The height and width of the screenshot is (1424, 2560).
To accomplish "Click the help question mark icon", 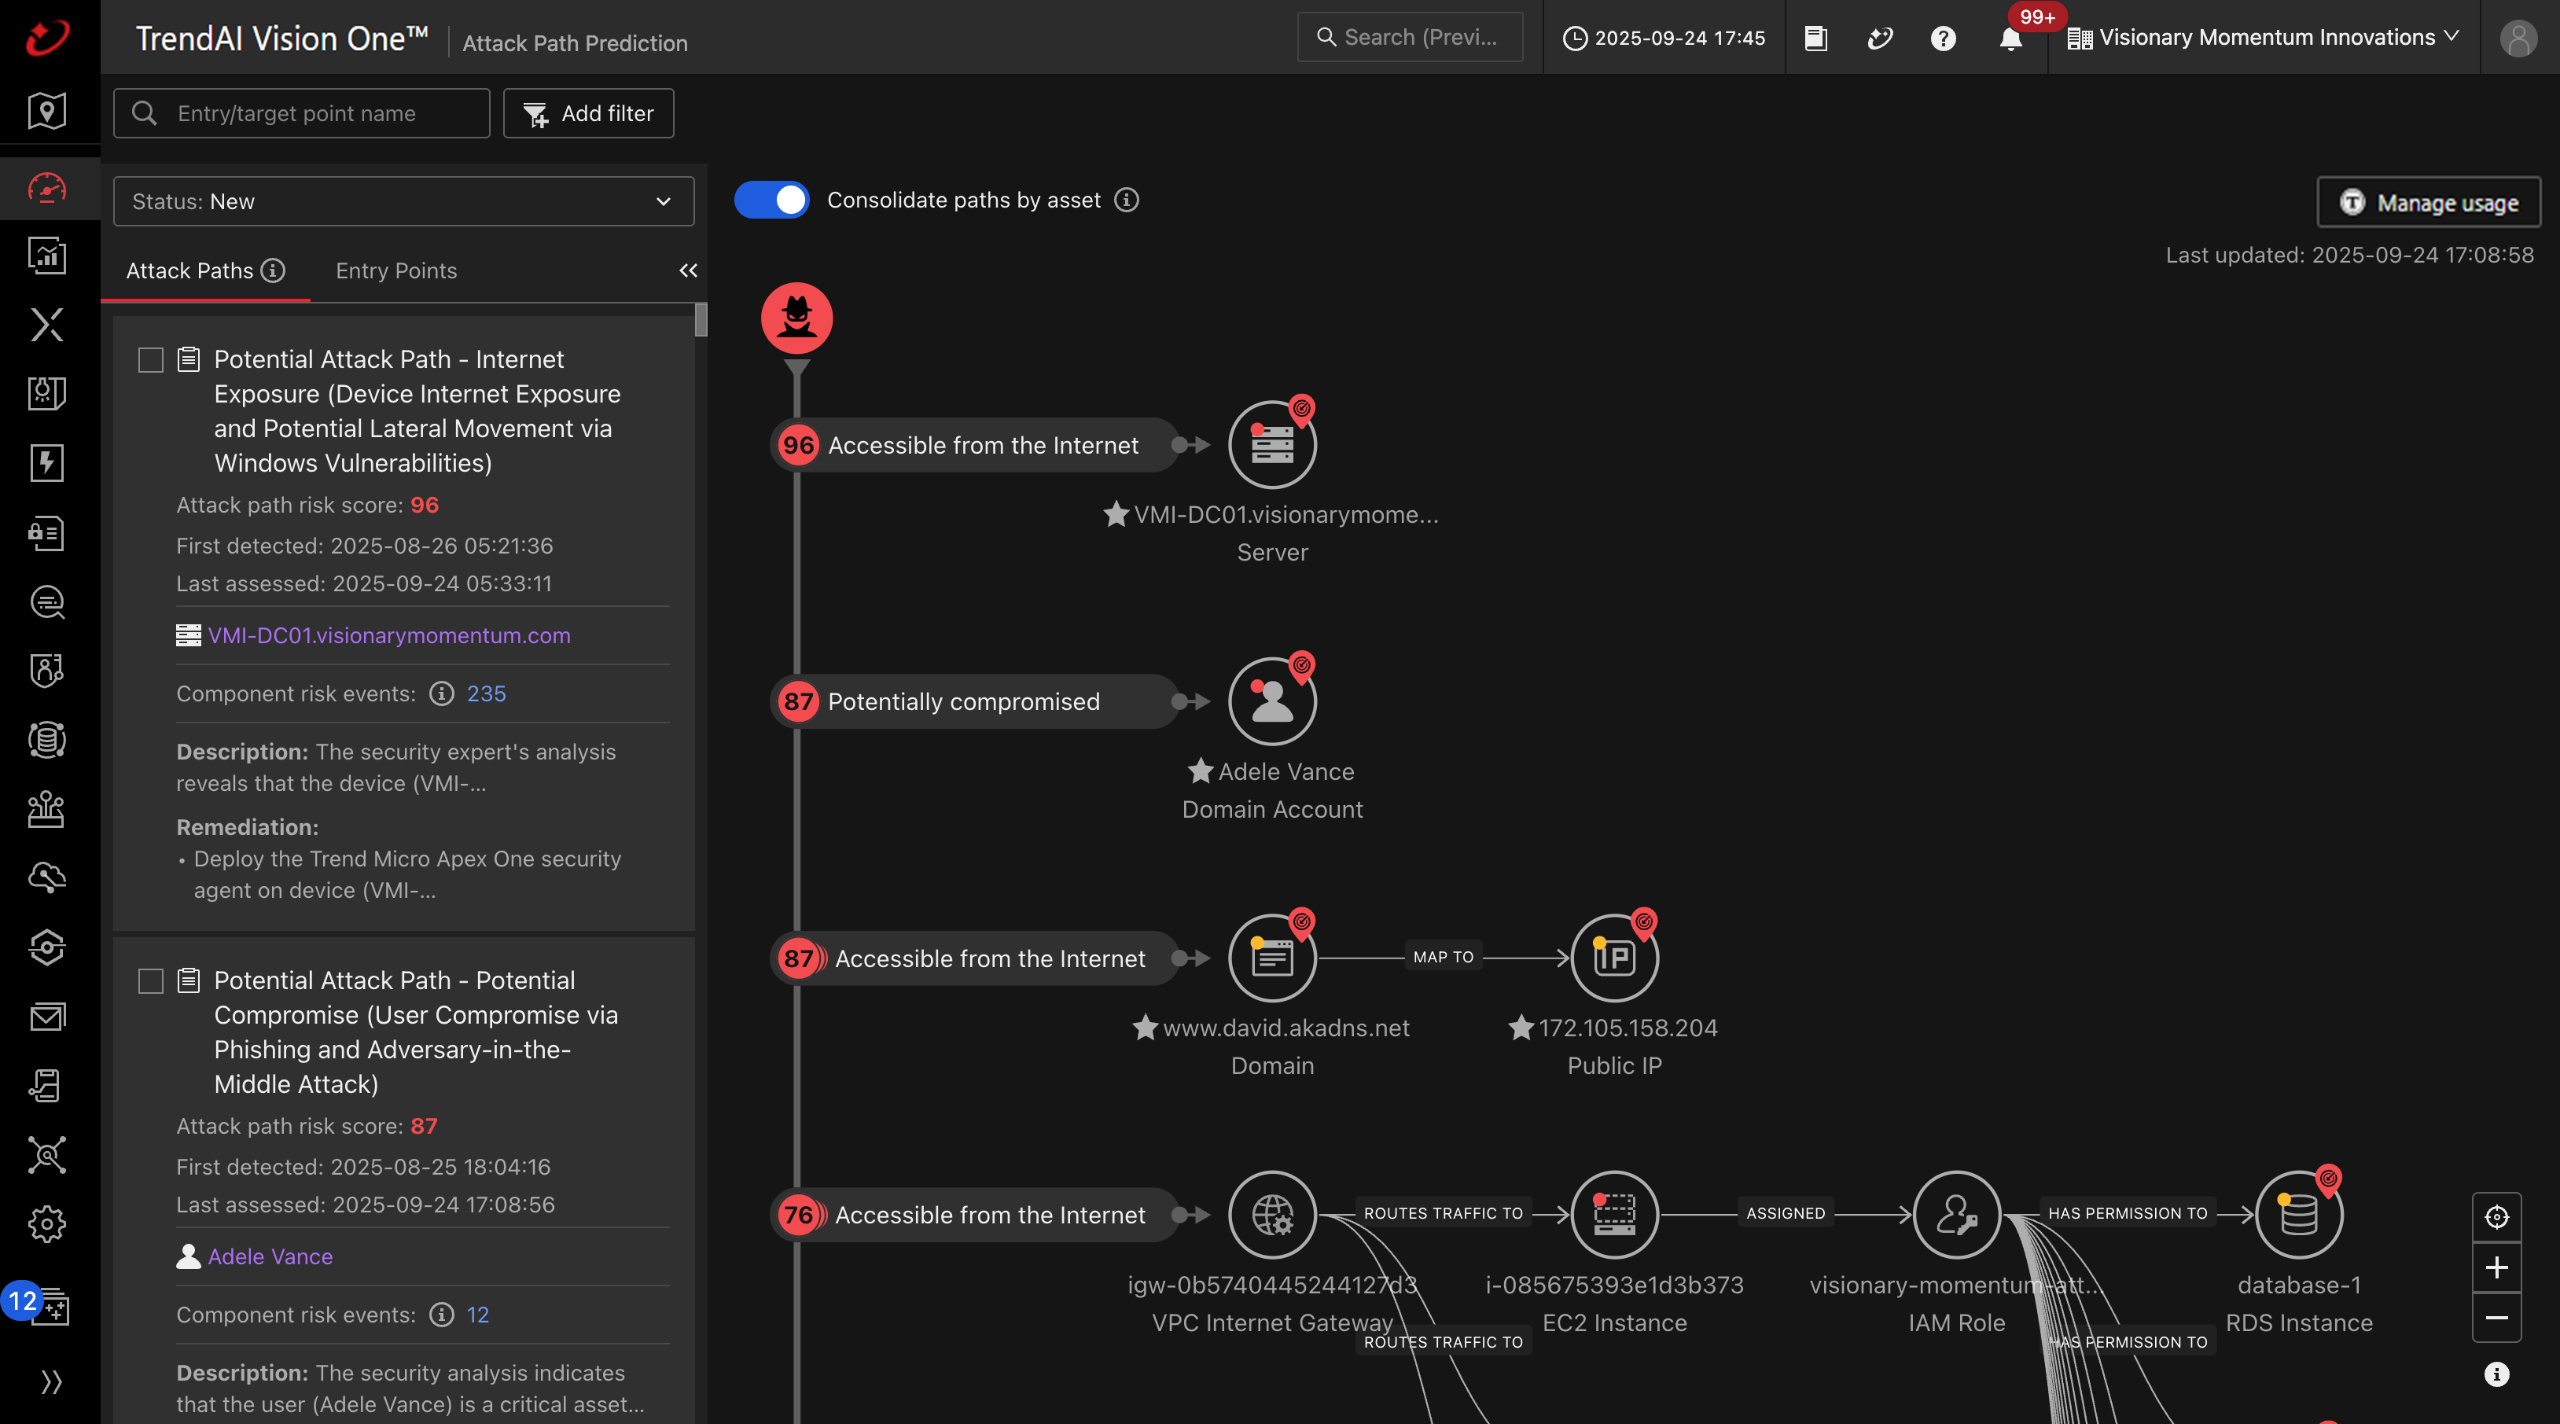I will [1942, 38].
